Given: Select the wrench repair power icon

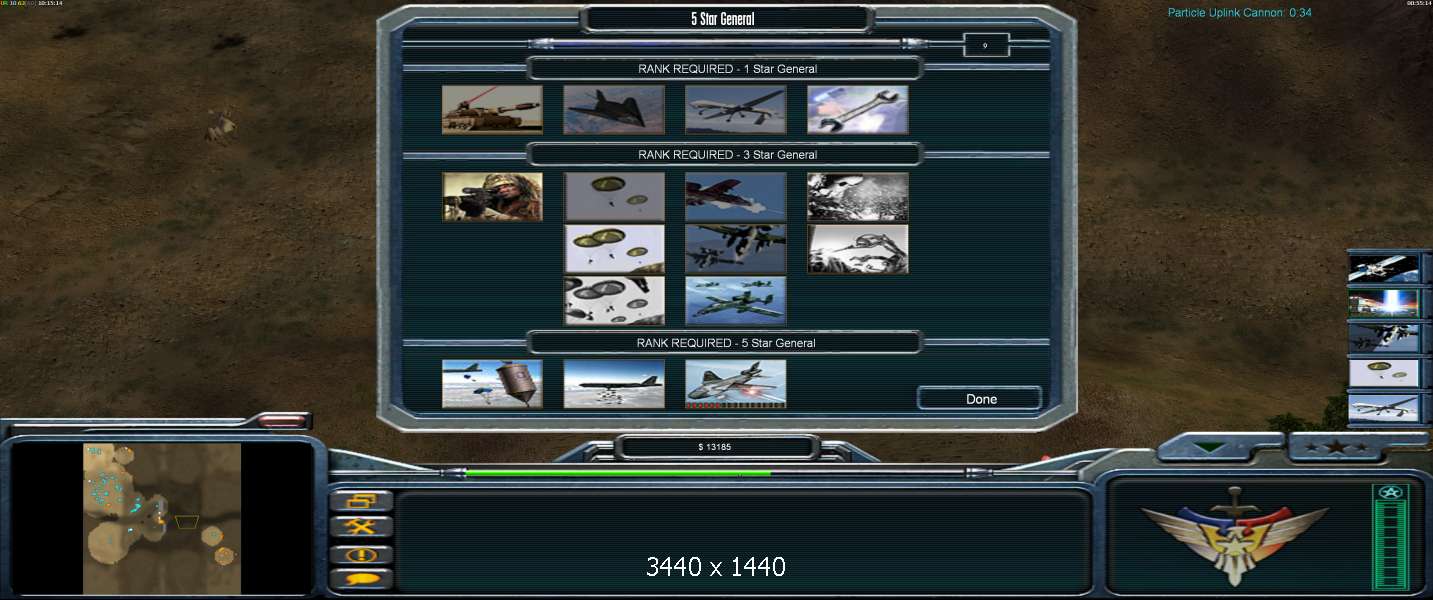Looking at the screenshot, I should 858,110.
